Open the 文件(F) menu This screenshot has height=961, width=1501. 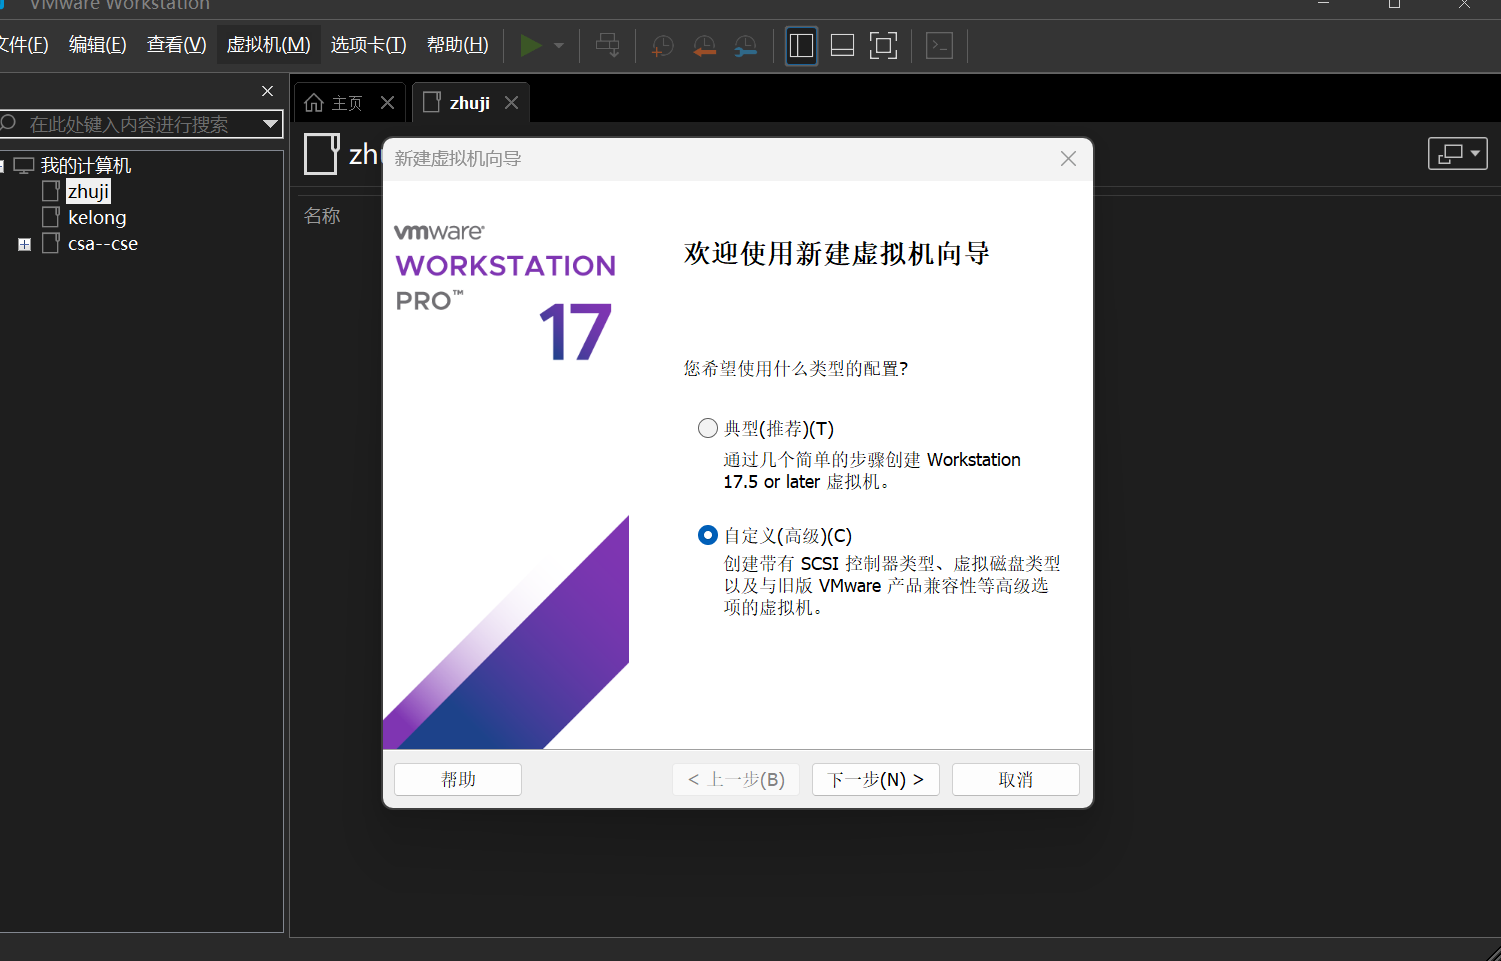click(24, 45)
